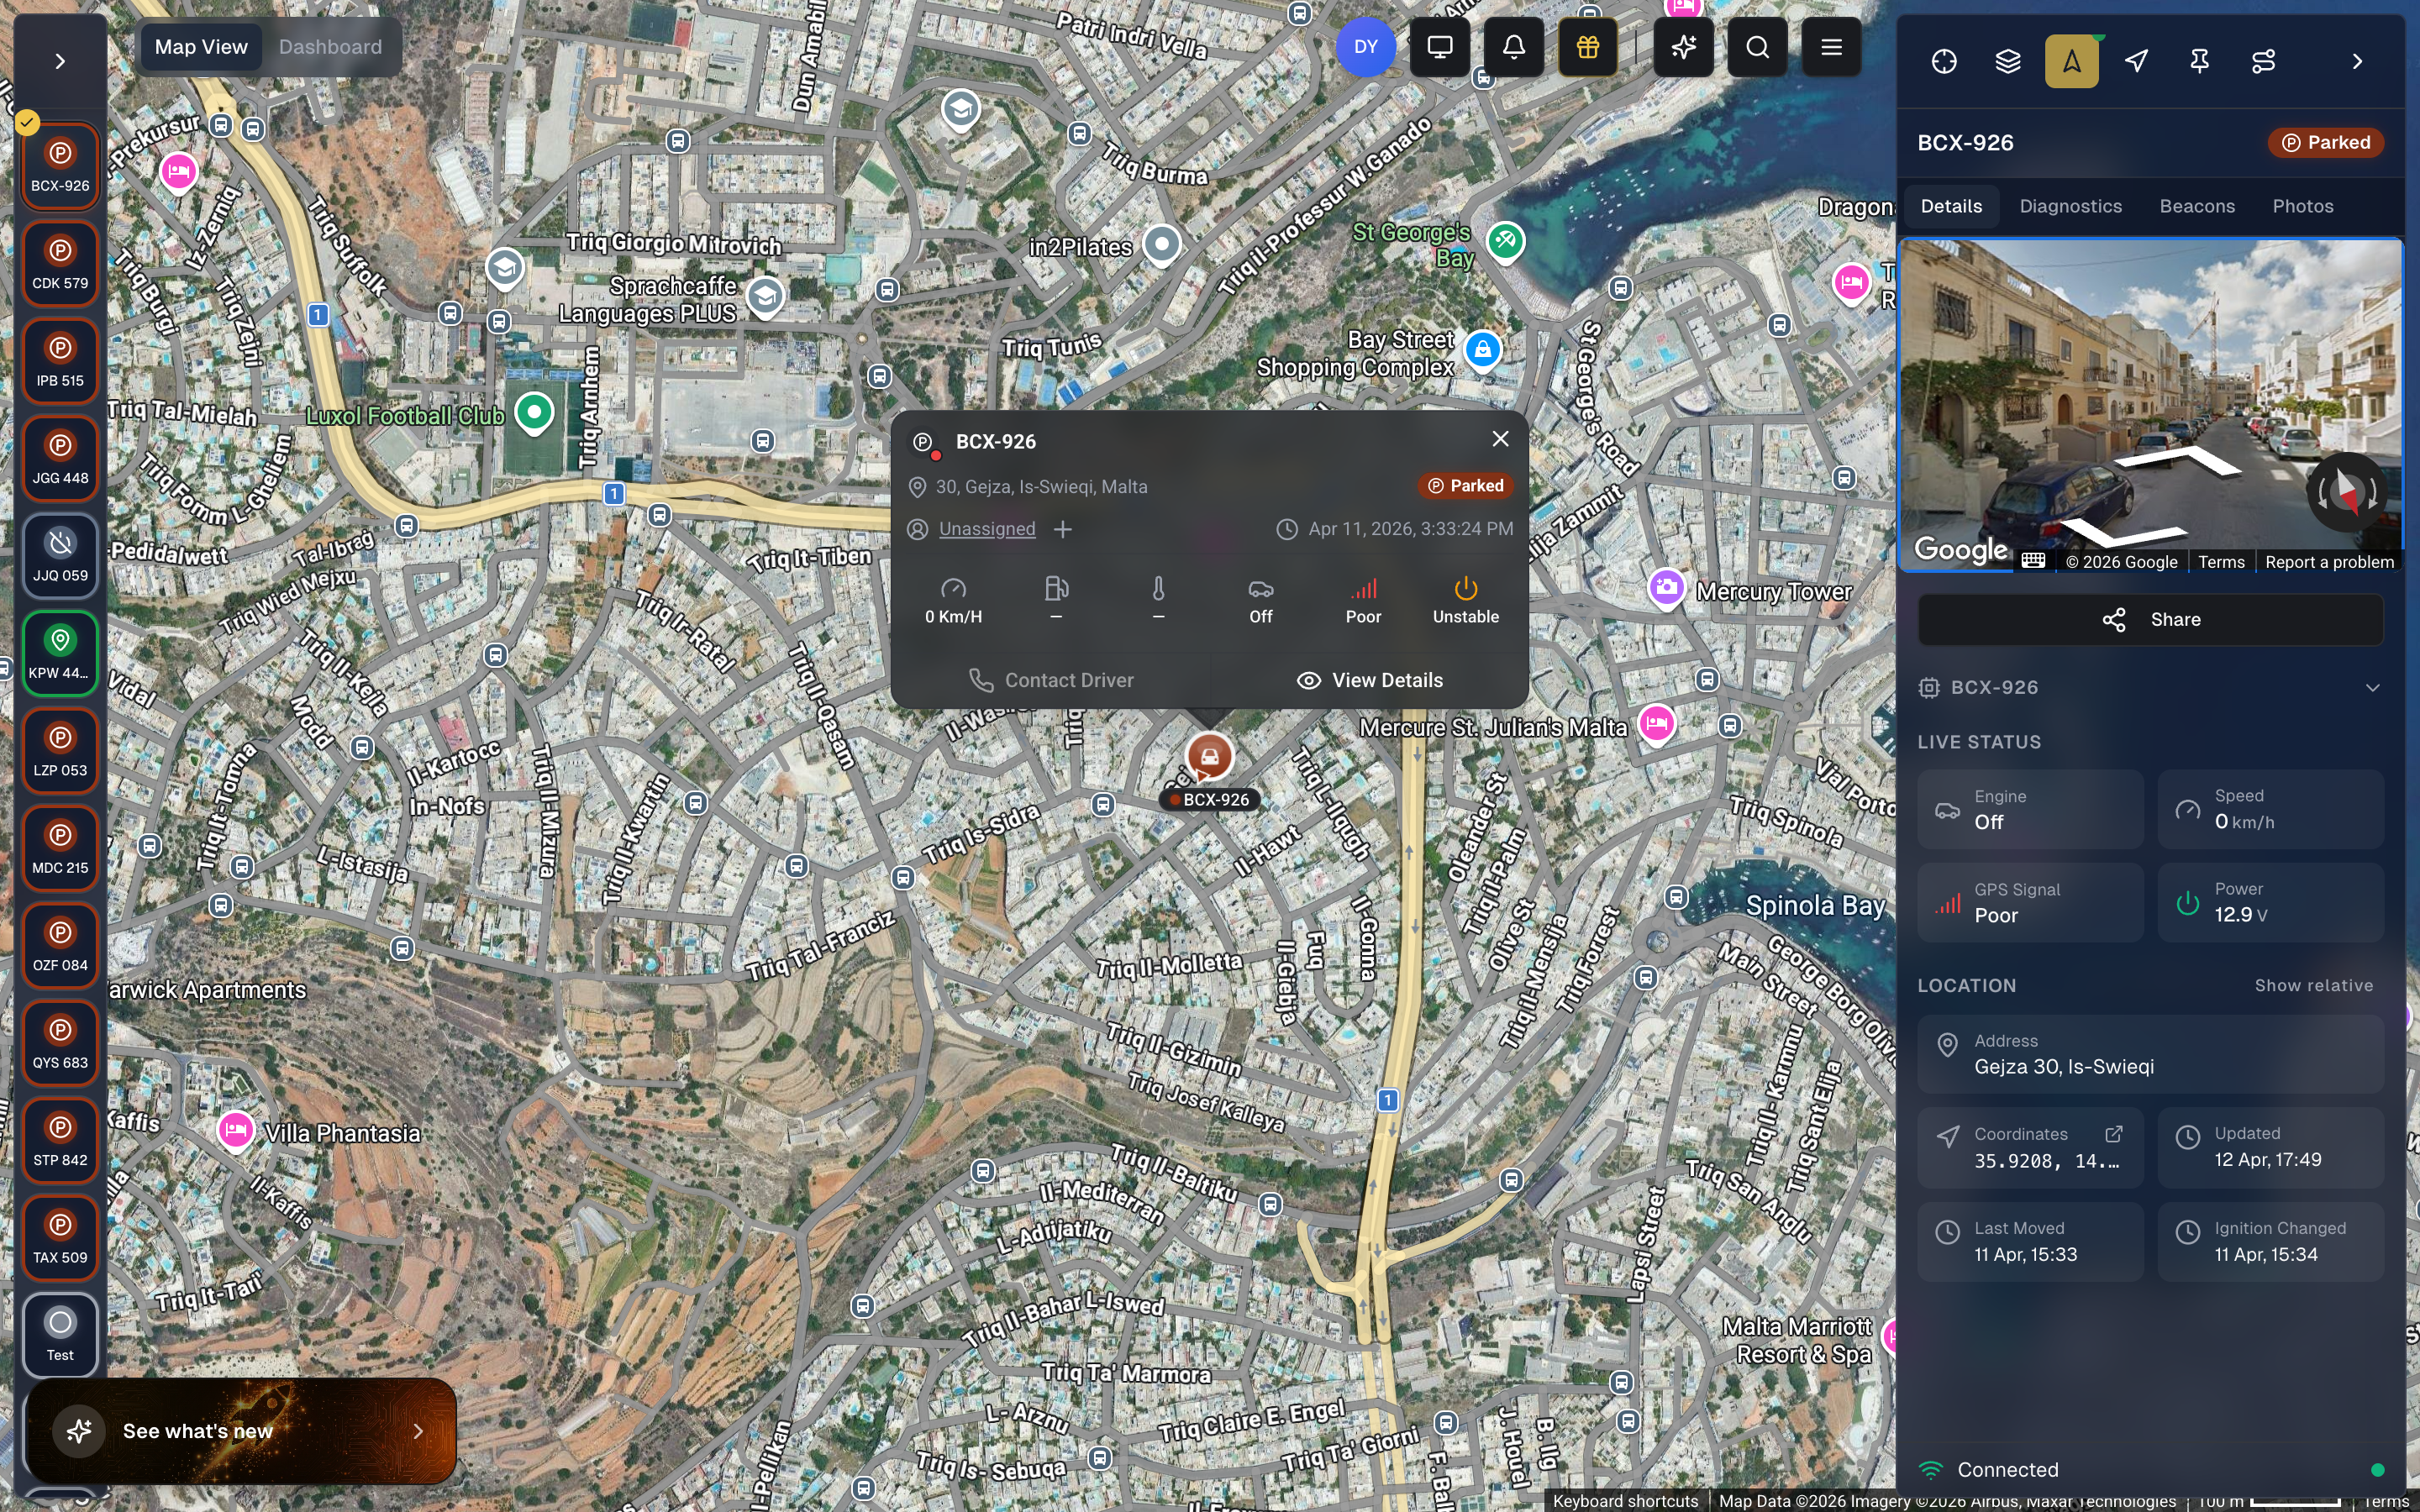The image size is (2420, 1512).
Task: Click the Villa Phantasia hotel pin
Action: (236, 1131)
